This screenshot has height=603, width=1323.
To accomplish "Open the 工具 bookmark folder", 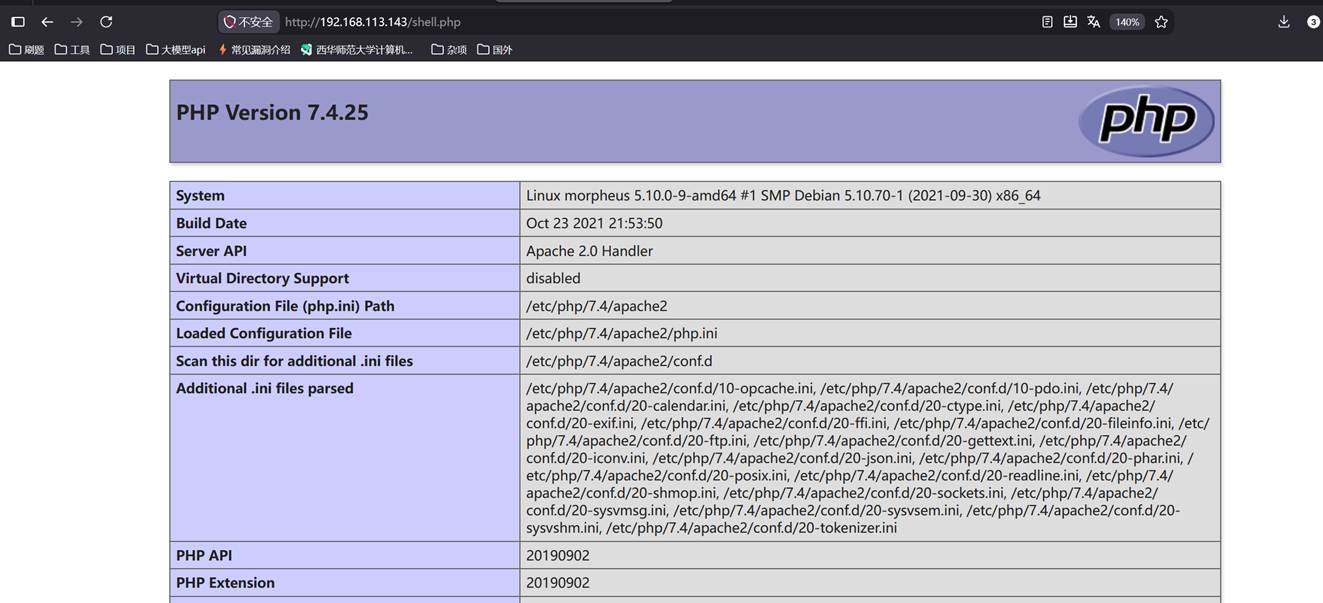I will point(72,49).
